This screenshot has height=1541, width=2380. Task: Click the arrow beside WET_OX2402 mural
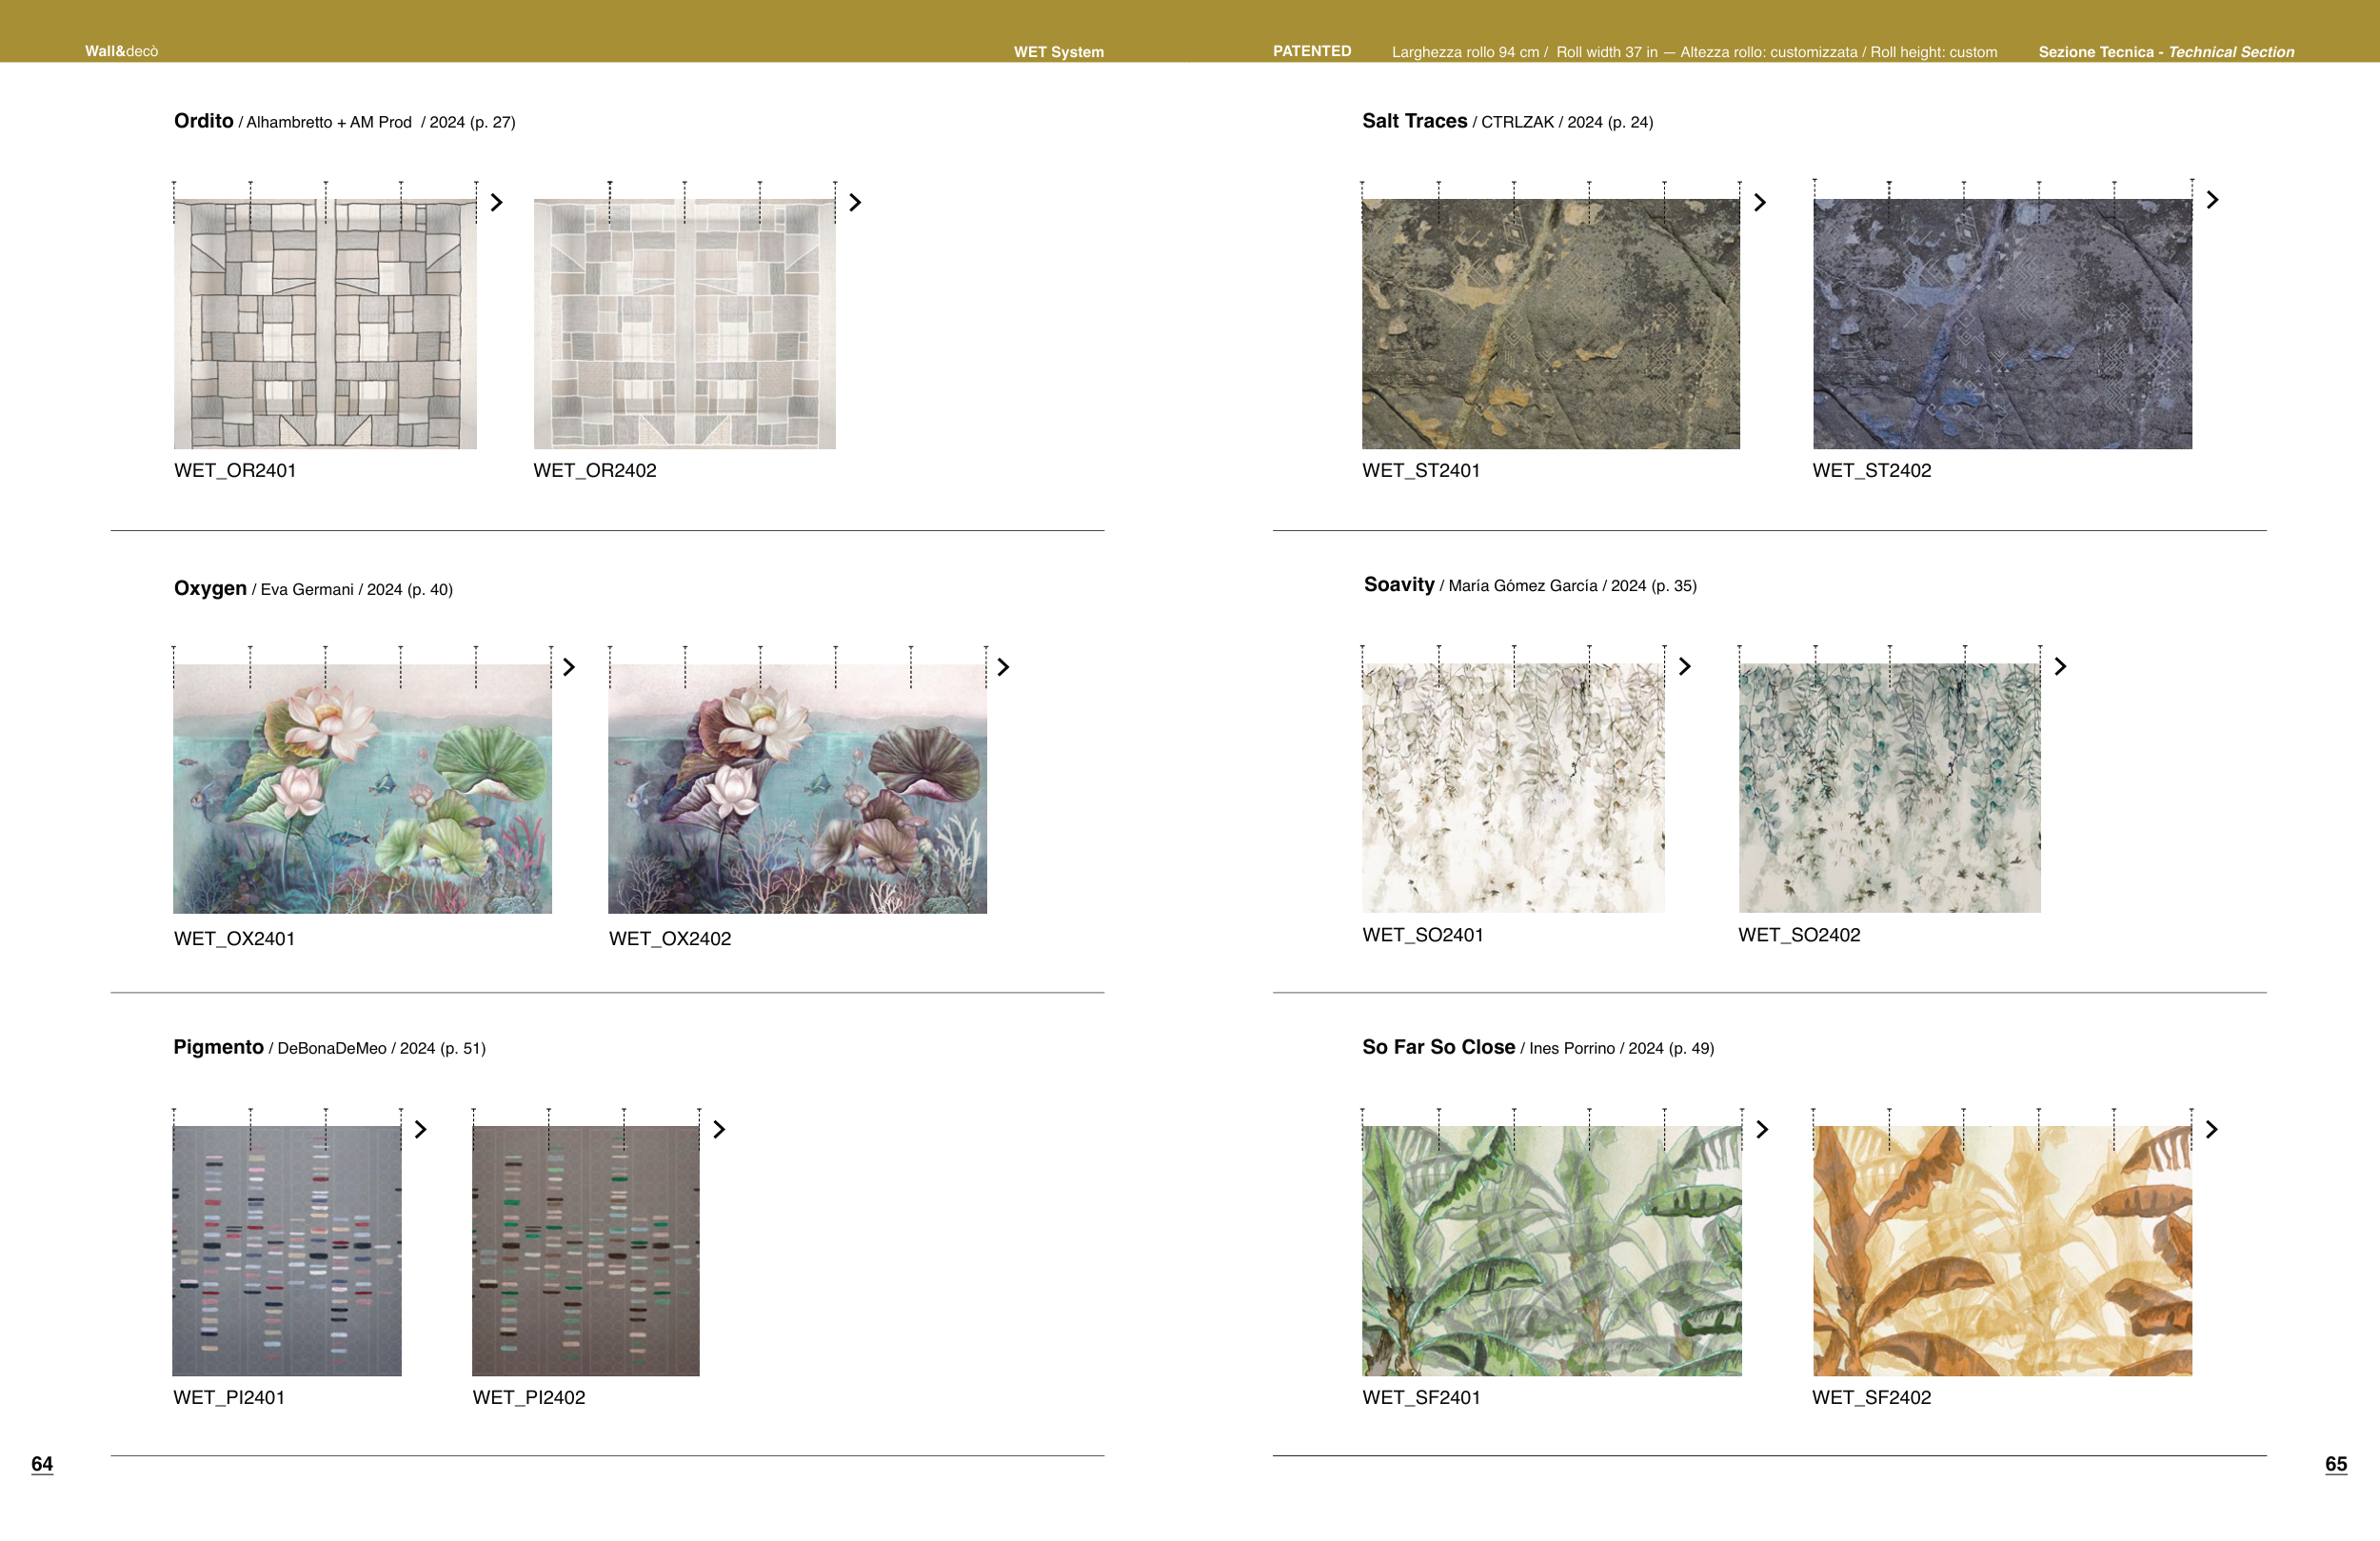pyautogui.click(x=1003, y=667)
